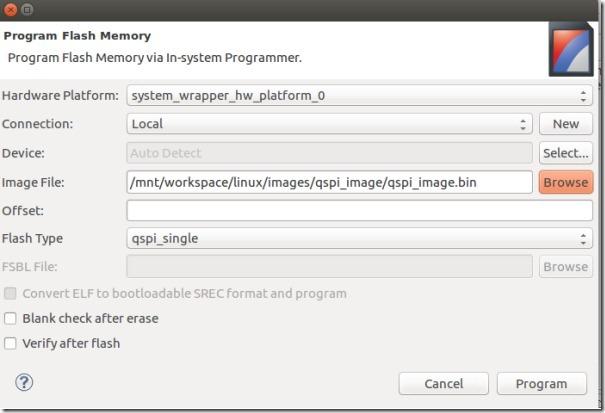
Task: Click the Auto Detect device field
Action: 330,153
